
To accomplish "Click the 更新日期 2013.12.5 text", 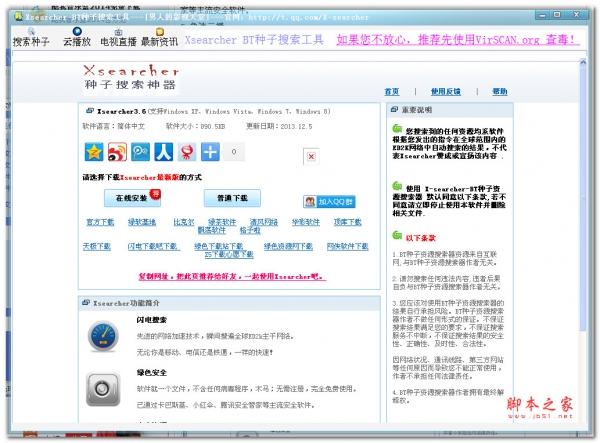I will pos(279,126).
